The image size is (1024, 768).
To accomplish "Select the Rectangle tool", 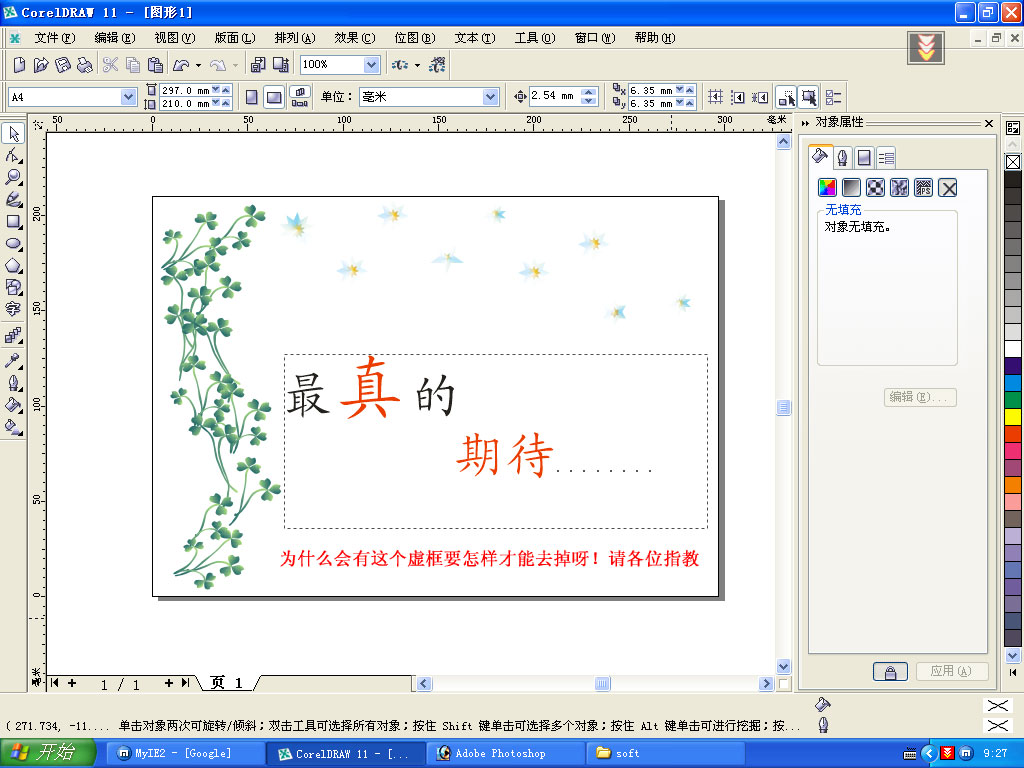I will [13, 221].
